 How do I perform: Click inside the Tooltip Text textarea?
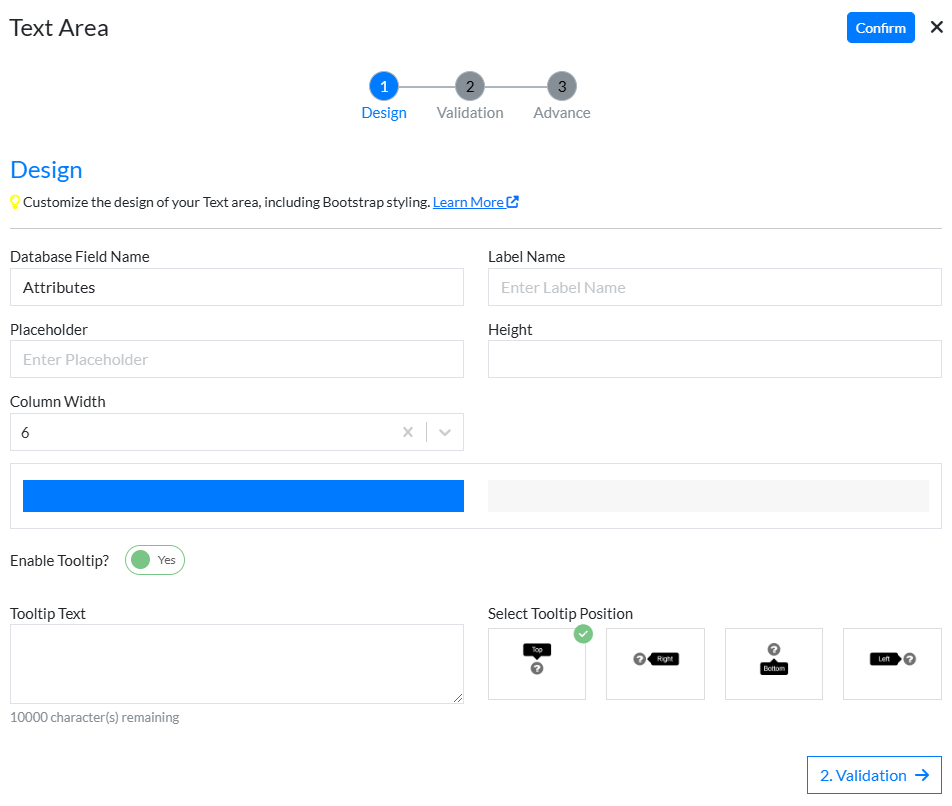click(x=236, y=663)
